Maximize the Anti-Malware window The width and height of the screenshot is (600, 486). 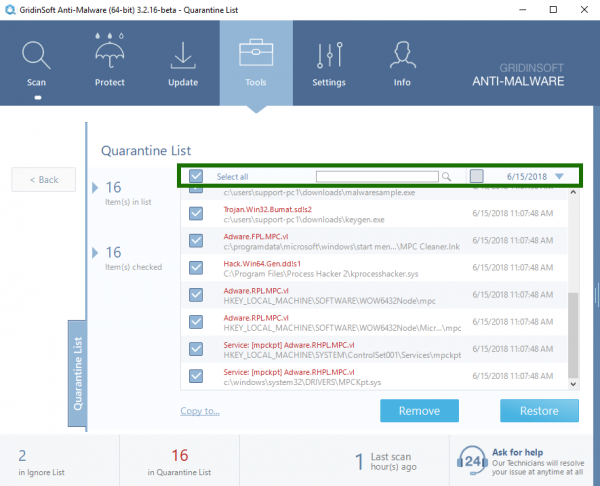[x=553, y=10]
